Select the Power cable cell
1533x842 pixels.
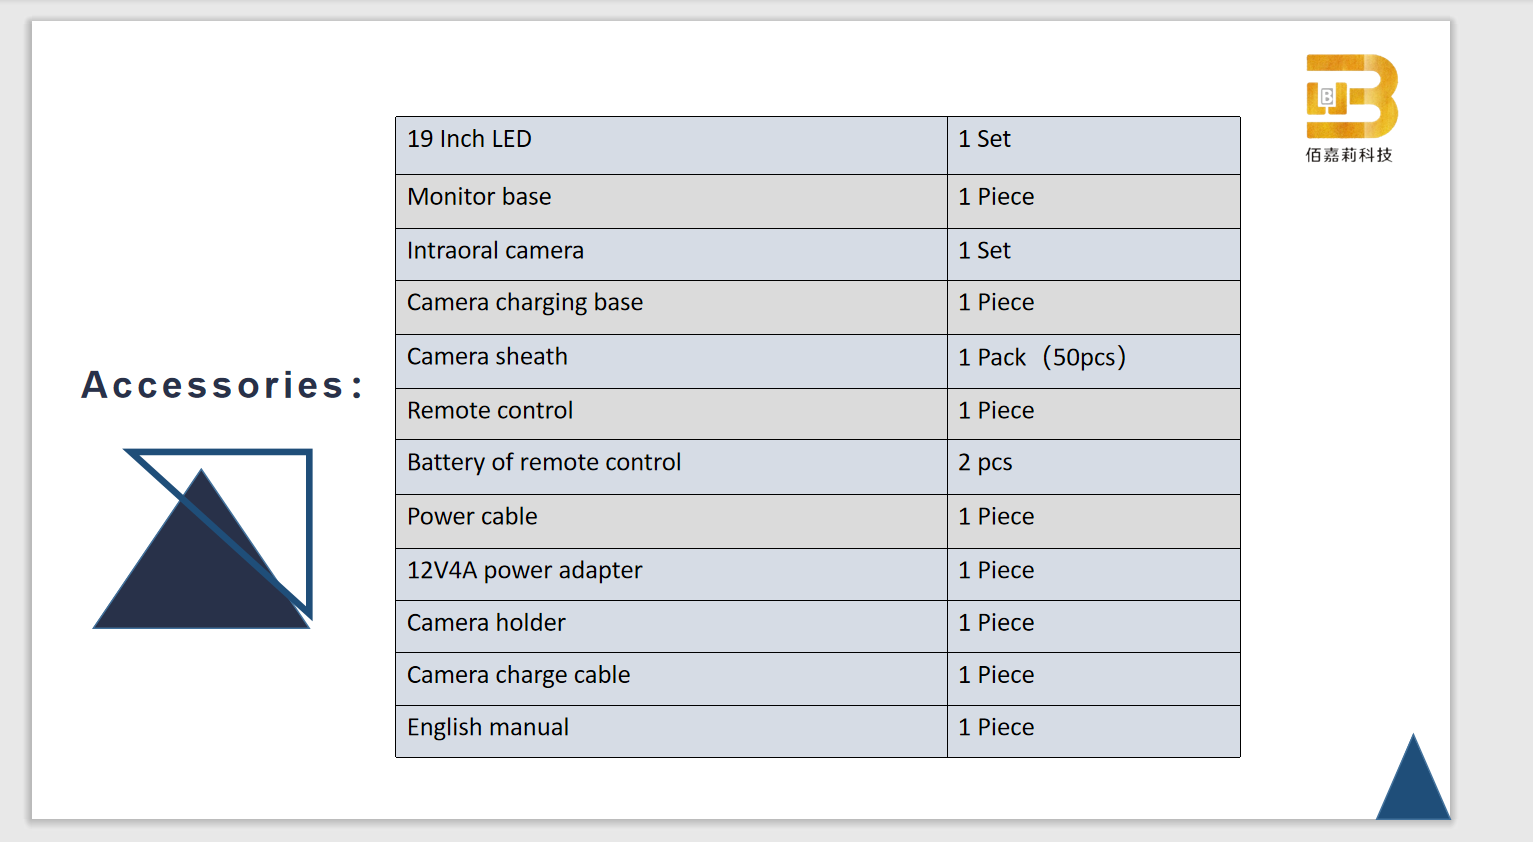671,522
